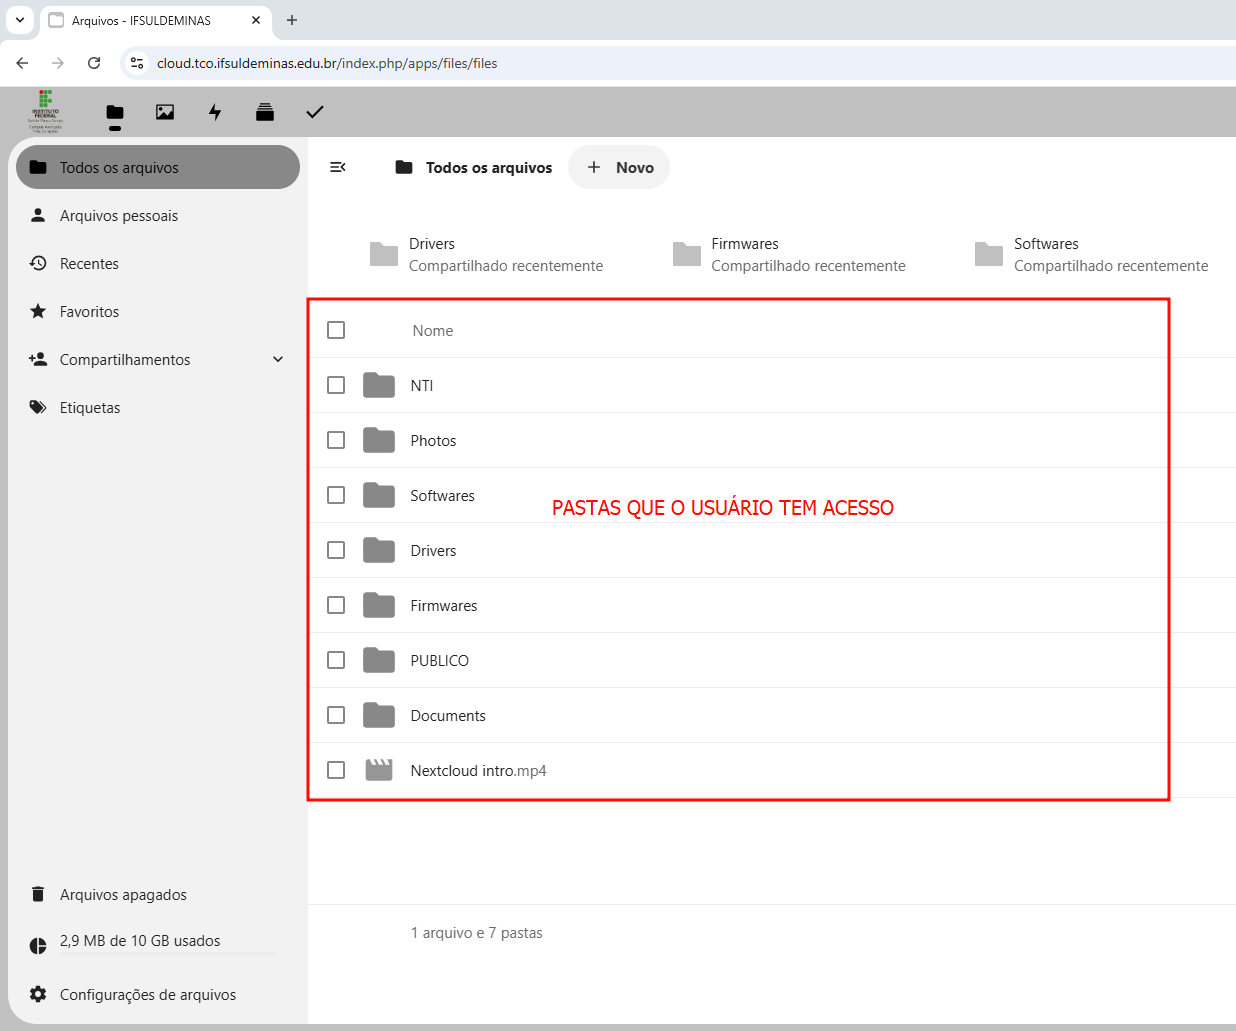Click the storage usage progress bar
Viewport: 1236px width, 1031px height.
pos(169,955)
